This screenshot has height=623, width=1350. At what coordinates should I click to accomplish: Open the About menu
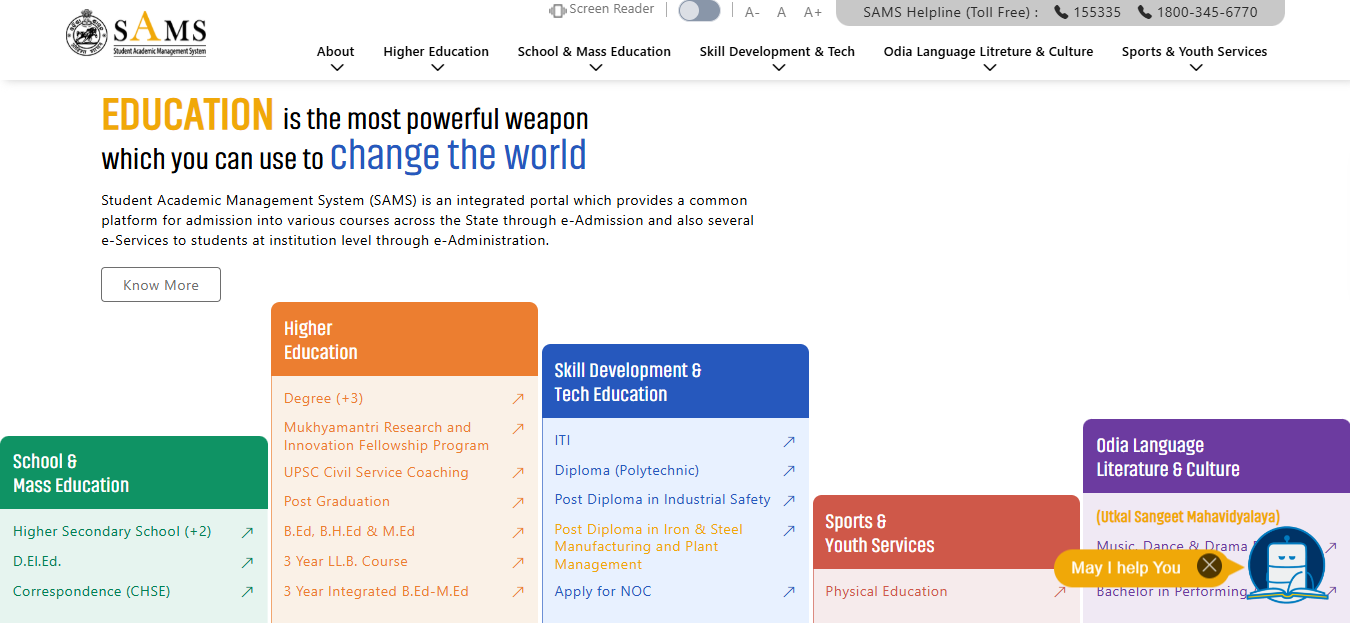tap(336, 52)
